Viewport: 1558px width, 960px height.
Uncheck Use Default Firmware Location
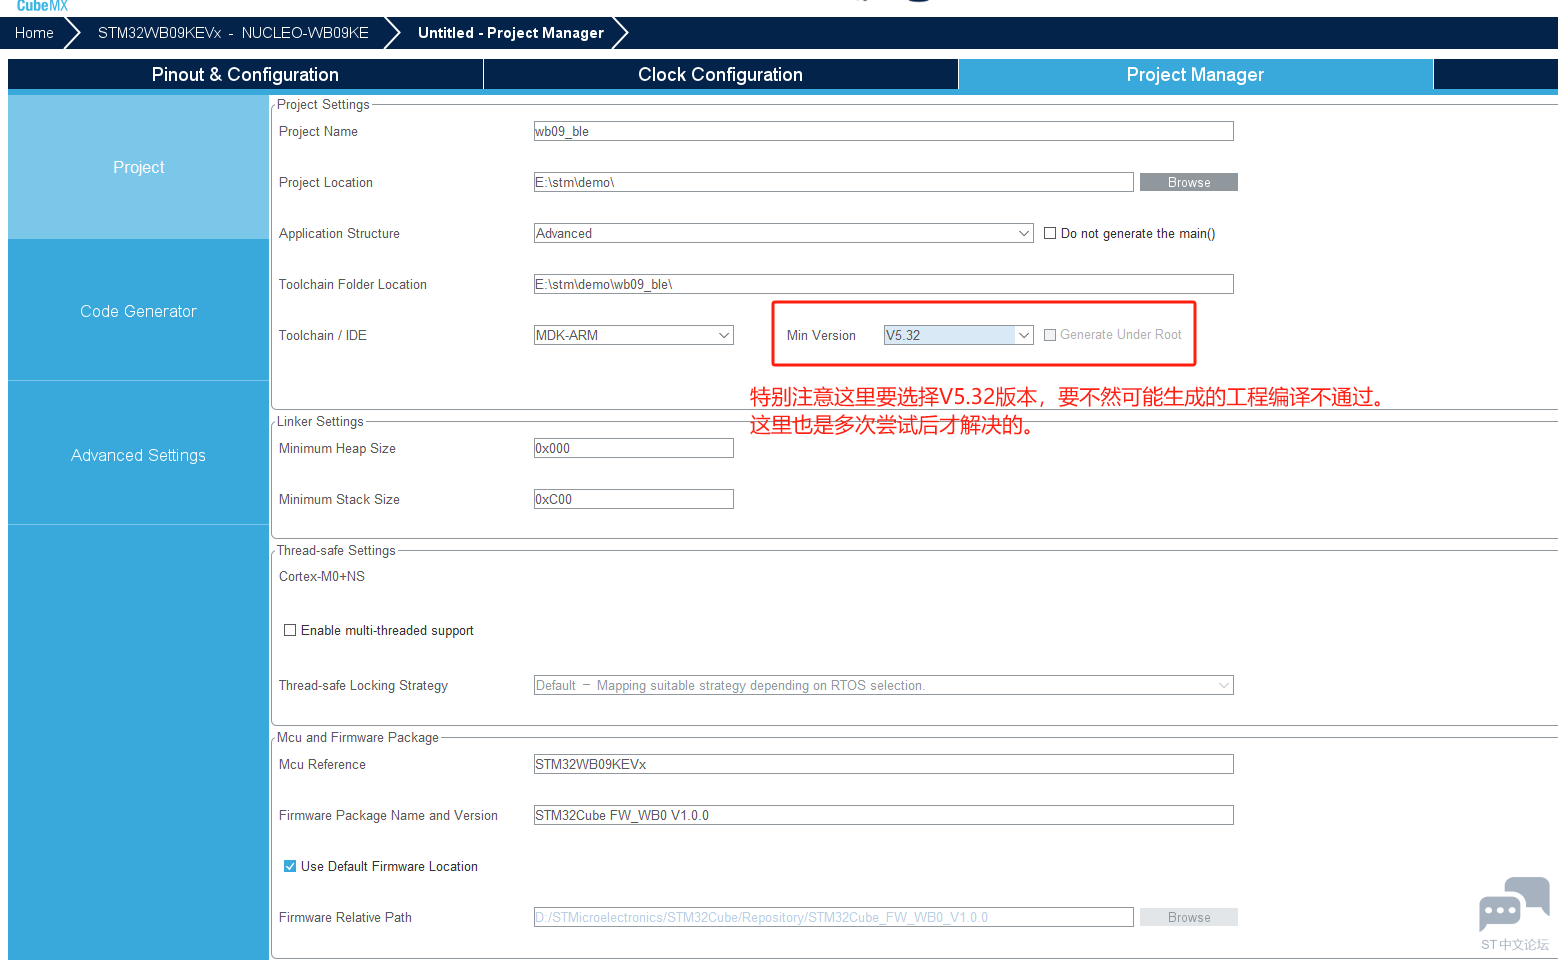click(x=290, y=866)
